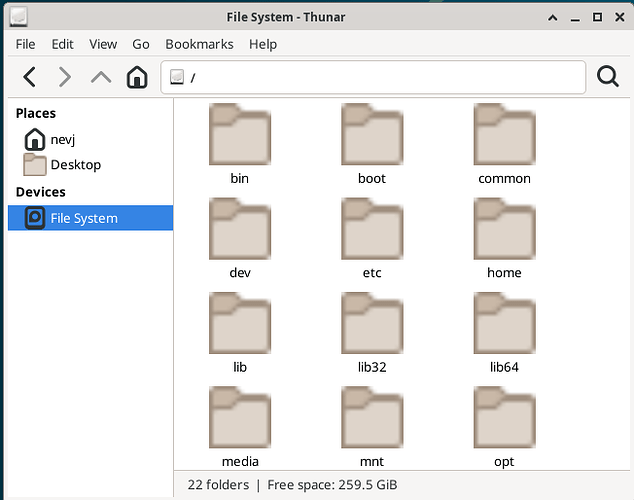The width and height of the screenshot is (634, 500).
Task: Open the Bookmarks menu
Action: point(199,44)
